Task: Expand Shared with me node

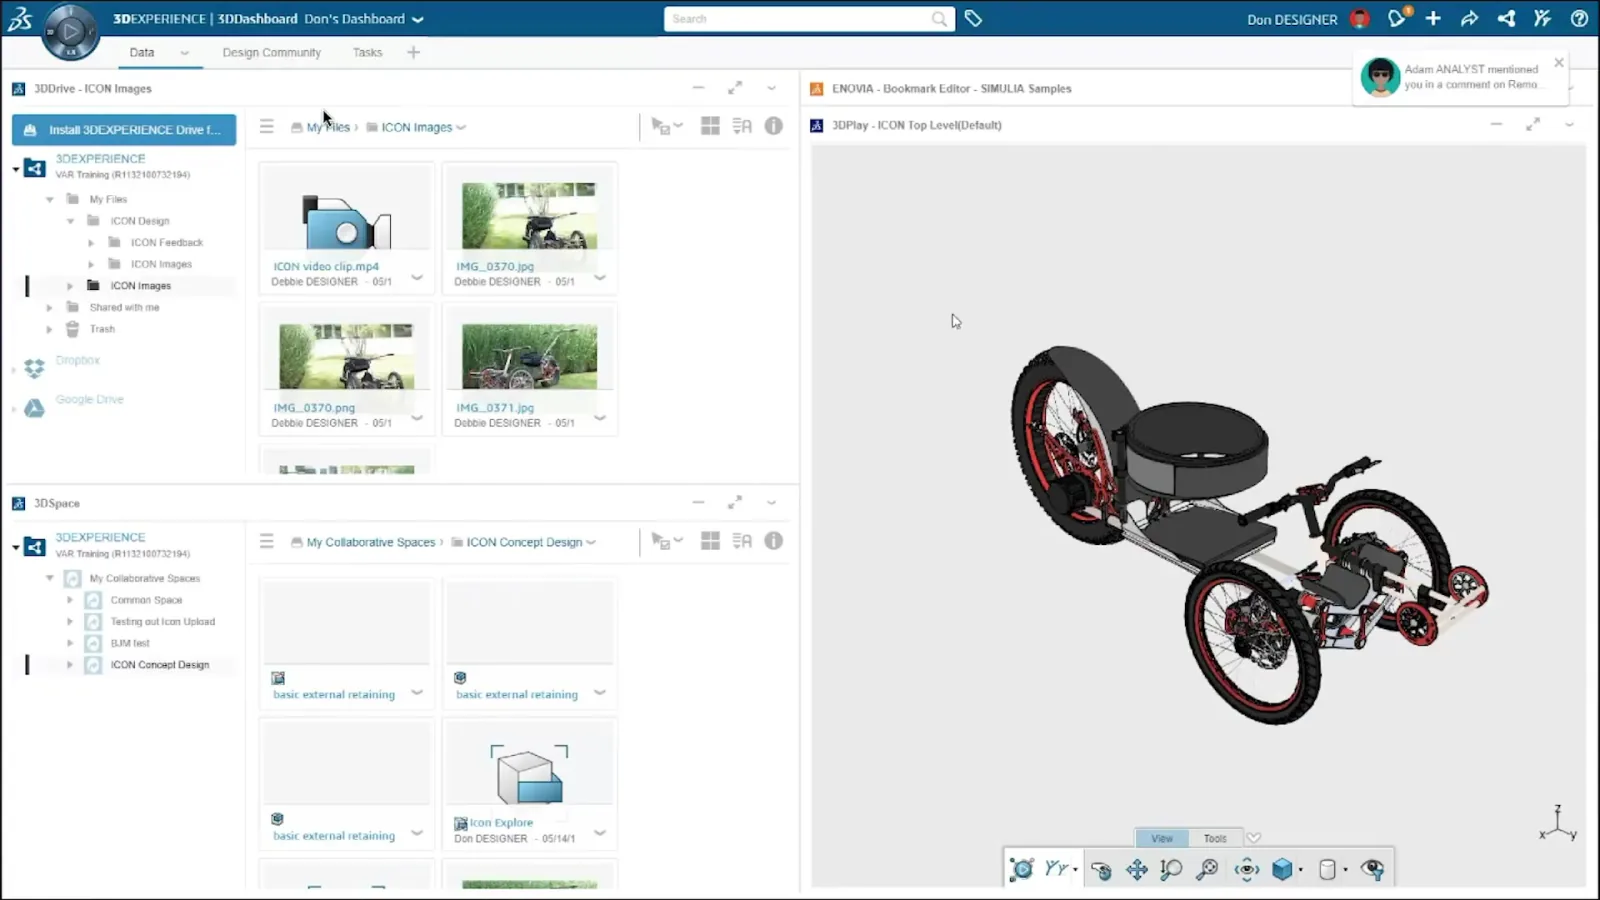Action: (x=49, y=307)
